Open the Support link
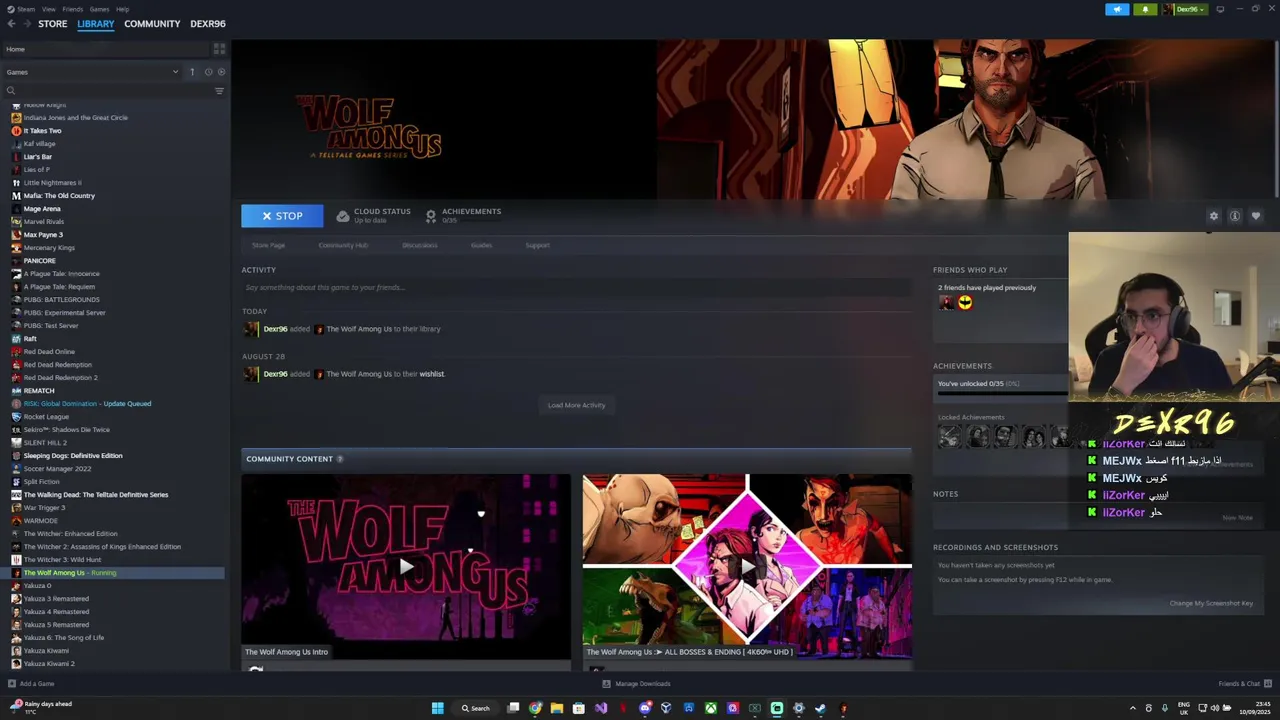 [538, 245]
